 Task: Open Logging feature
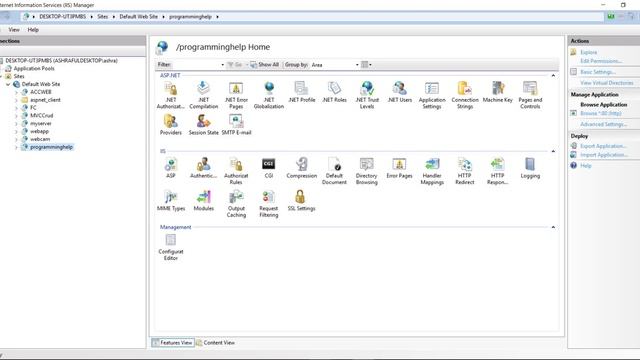click(x=530, y=168)
